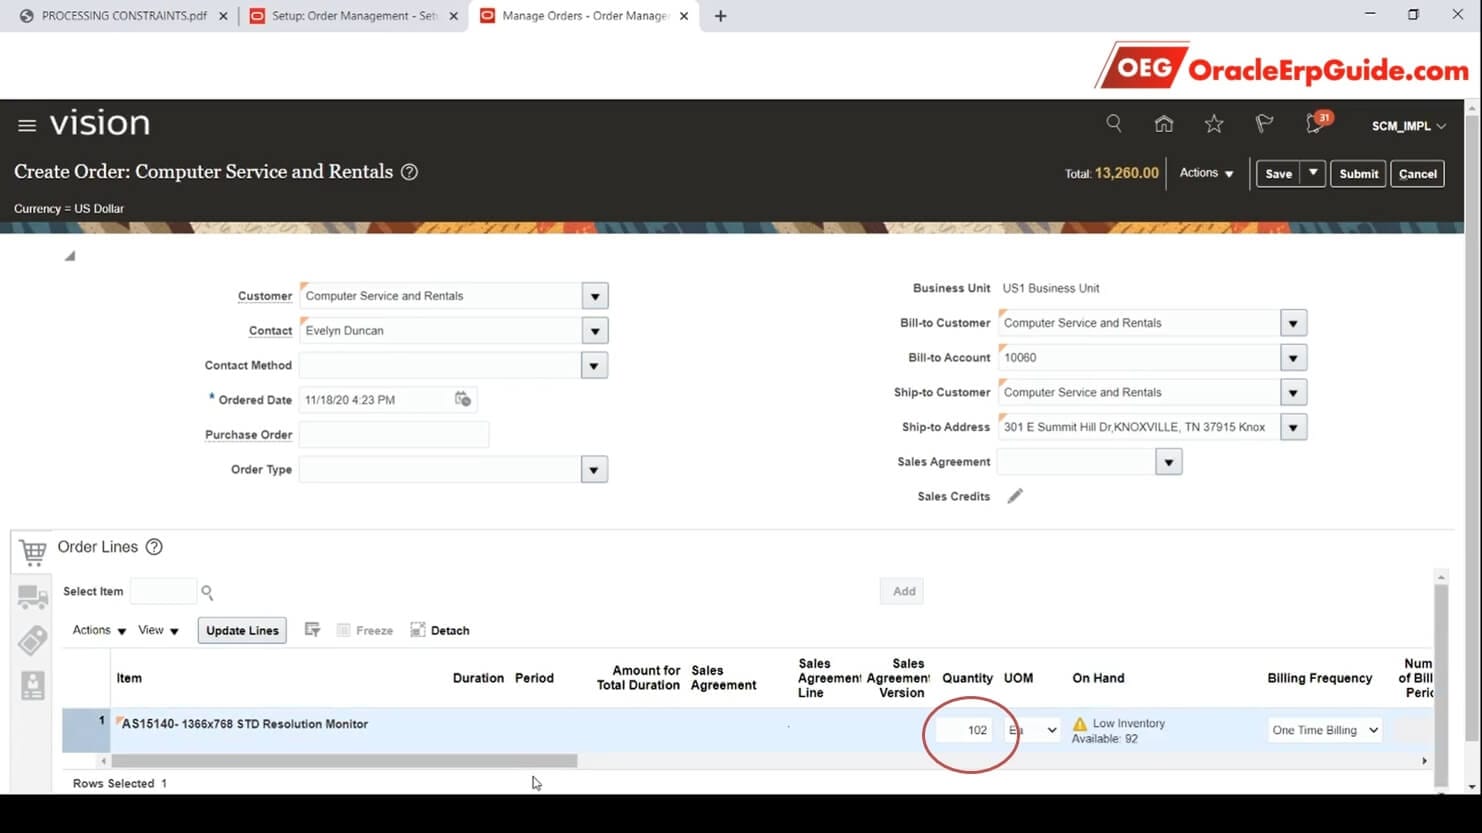
Task: Click the Customer label link
Action: click(265, 296)
